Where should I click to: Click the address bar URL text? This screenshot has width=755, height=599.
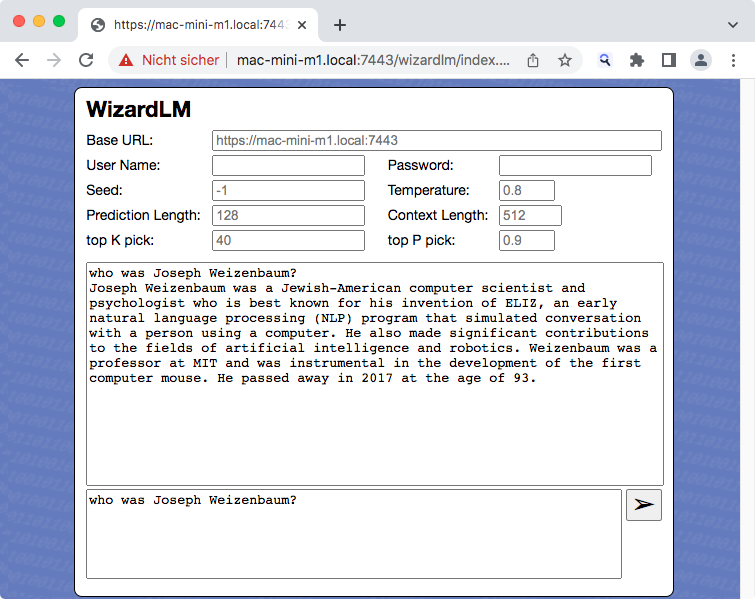click(373, 60)
